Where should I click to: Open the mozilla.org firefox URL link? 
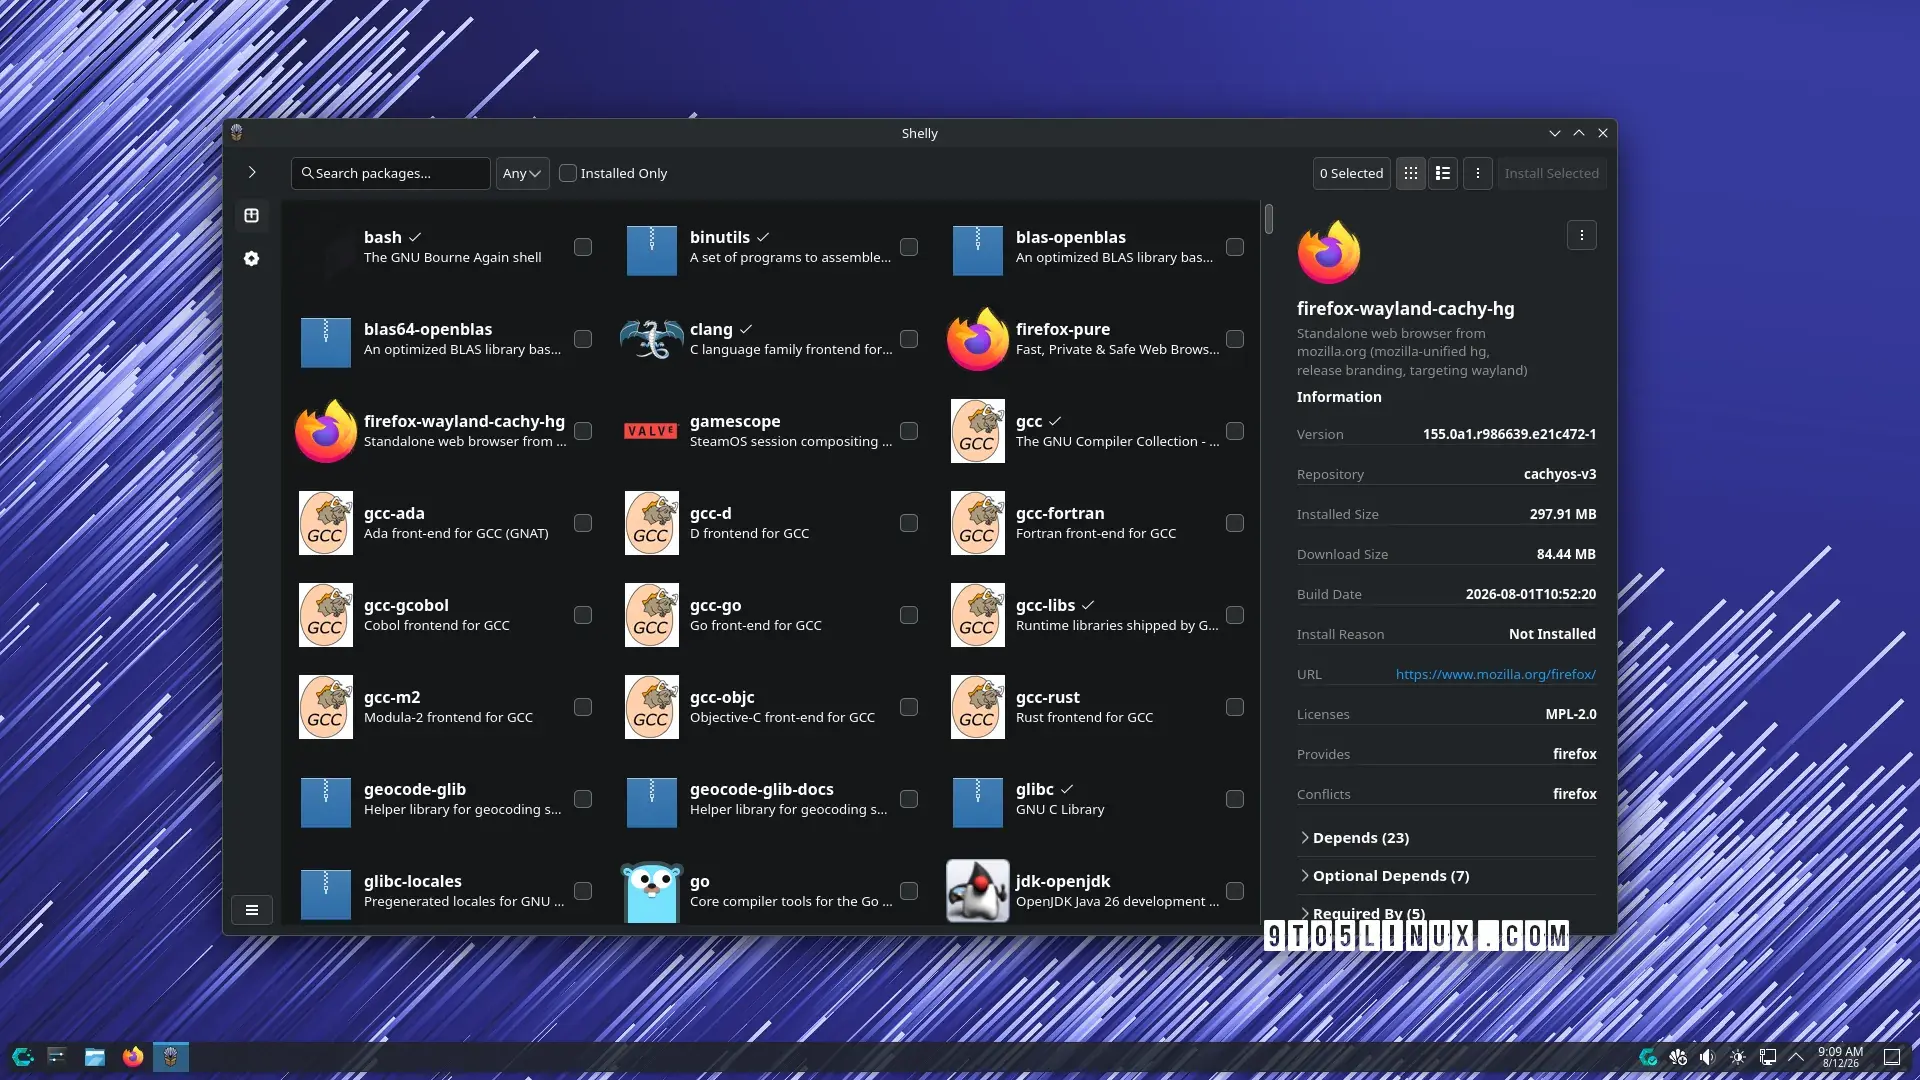[1496, 674]
